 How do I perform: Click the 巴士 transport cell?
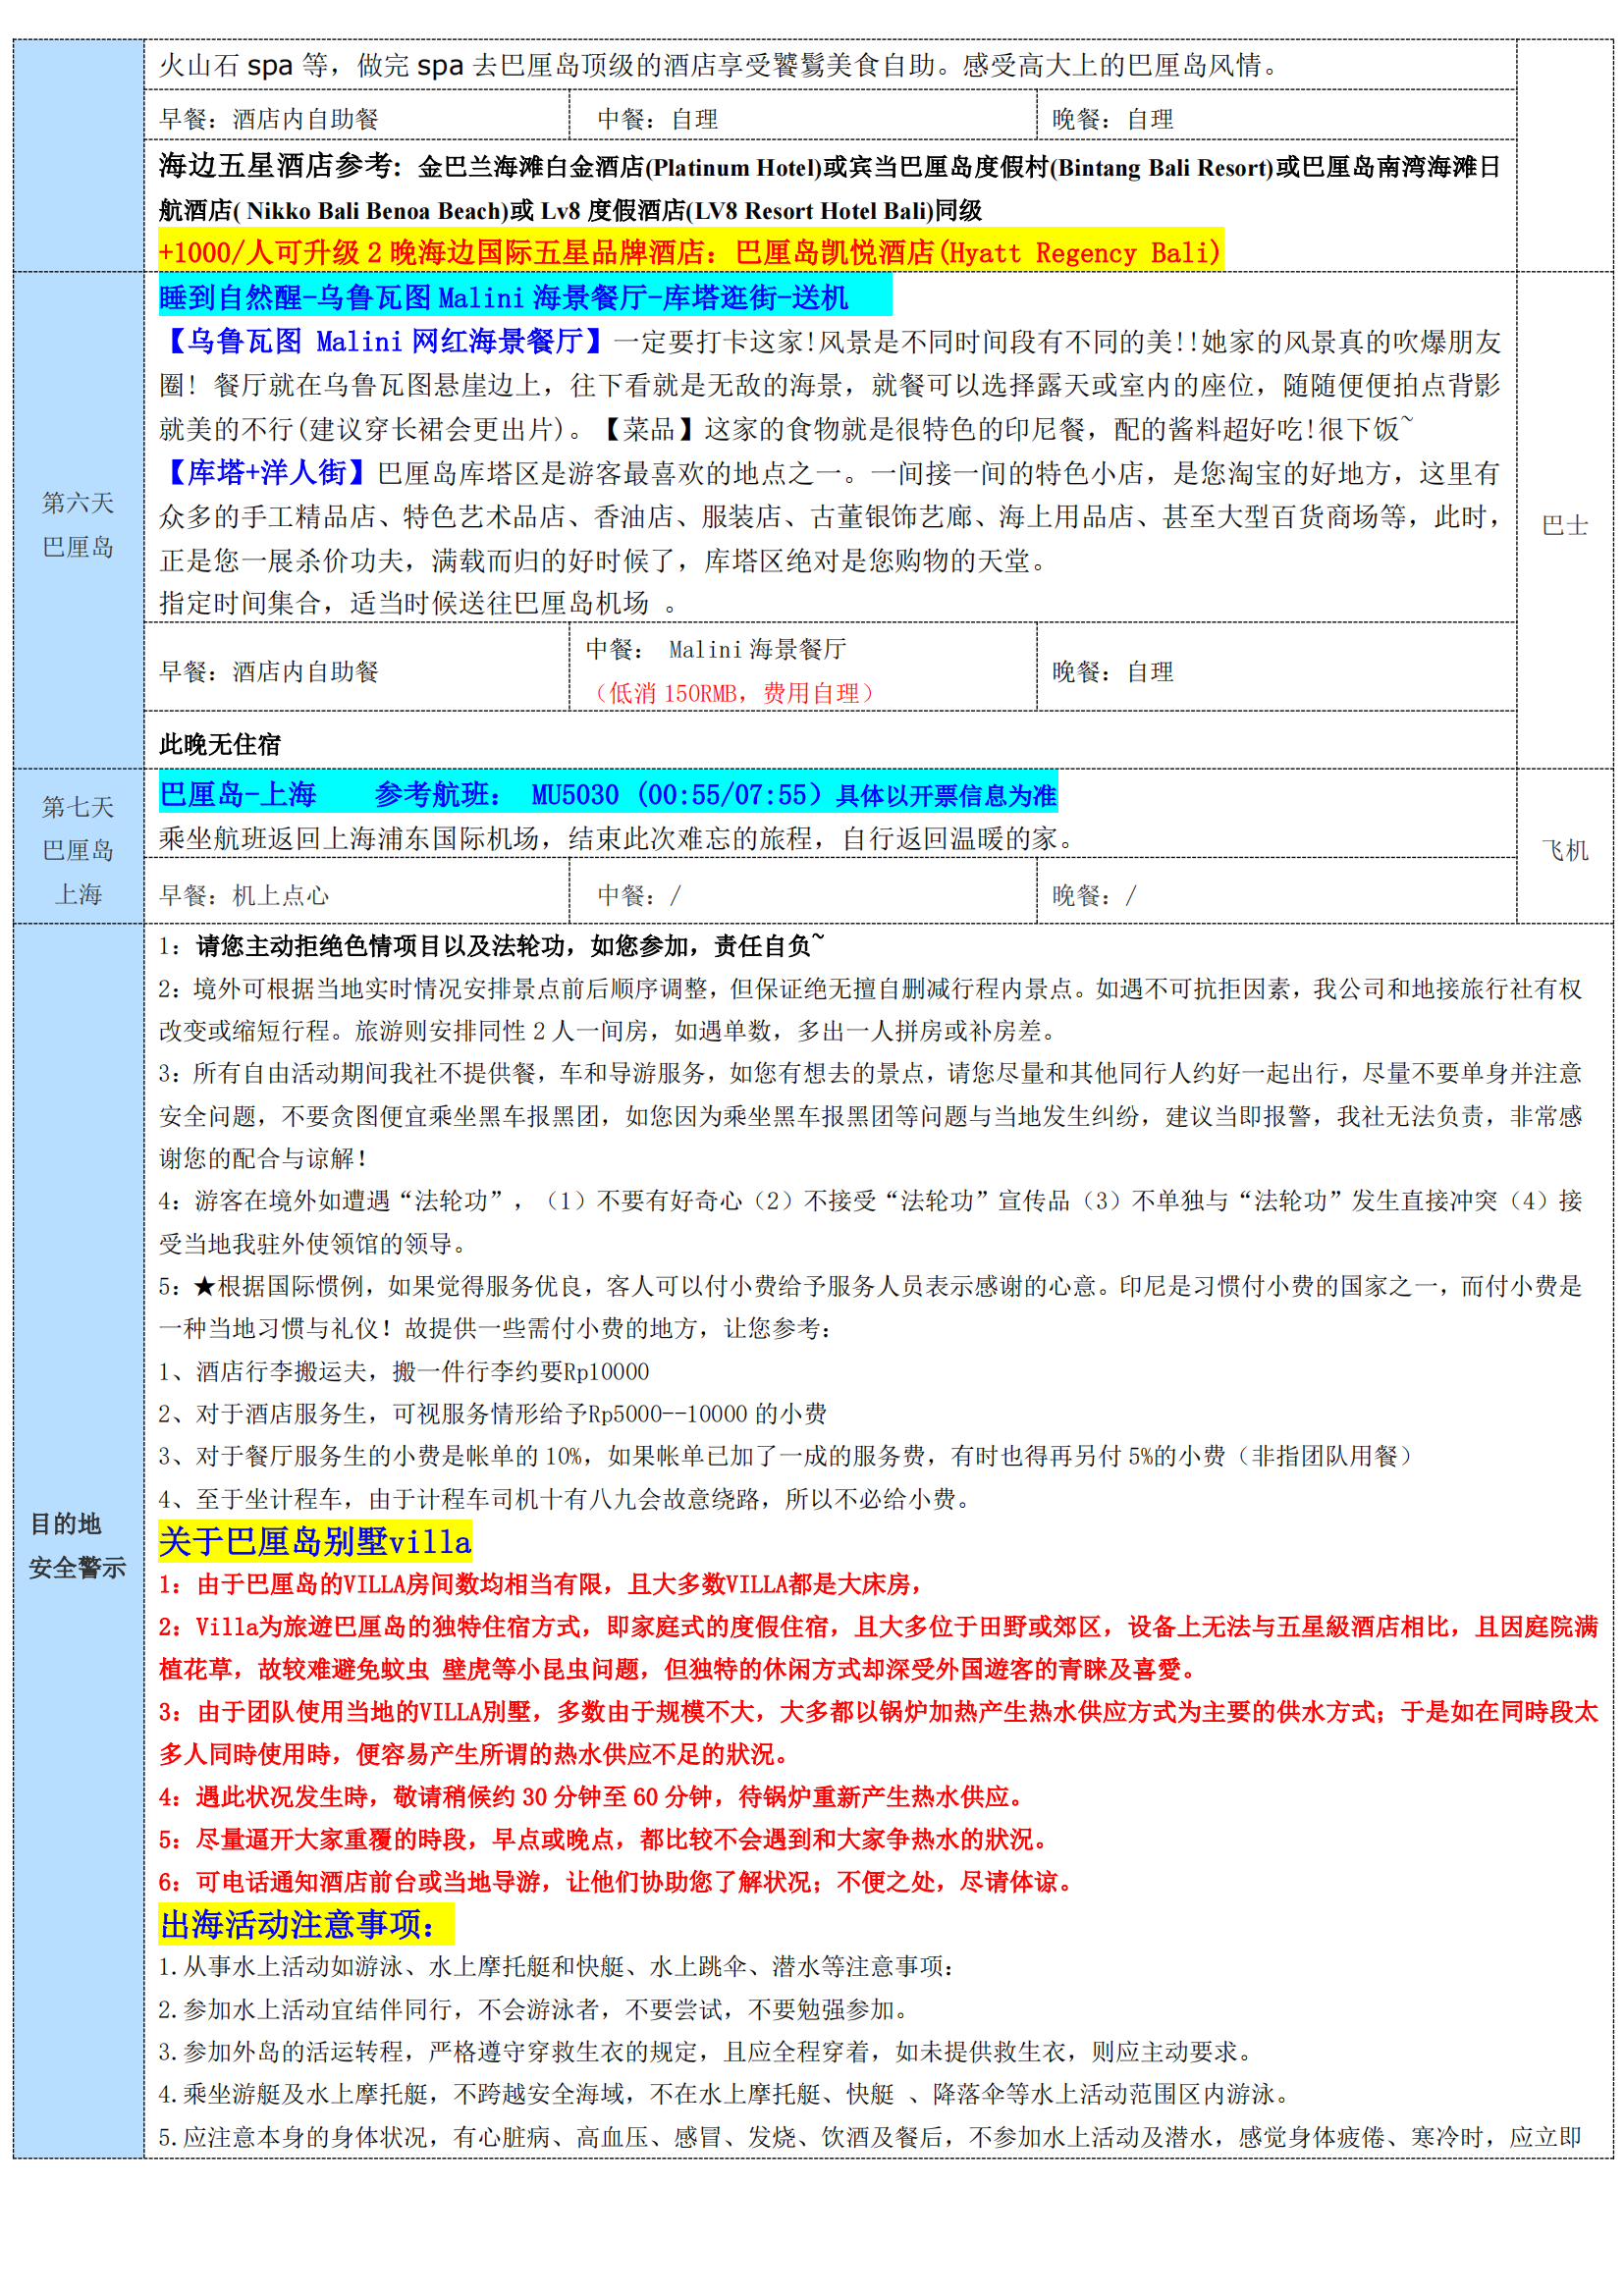point(1564,524)
